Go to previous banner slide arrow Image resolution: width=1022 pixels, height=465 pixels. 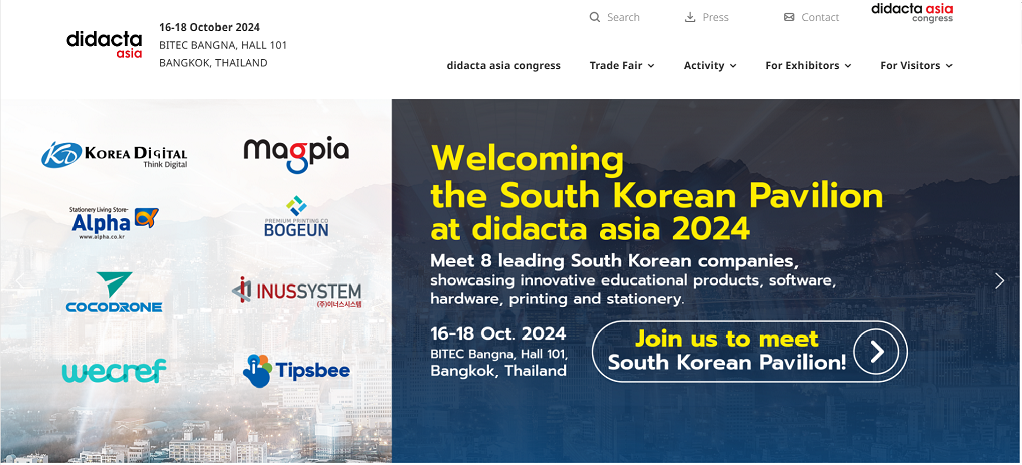point(20,281)
